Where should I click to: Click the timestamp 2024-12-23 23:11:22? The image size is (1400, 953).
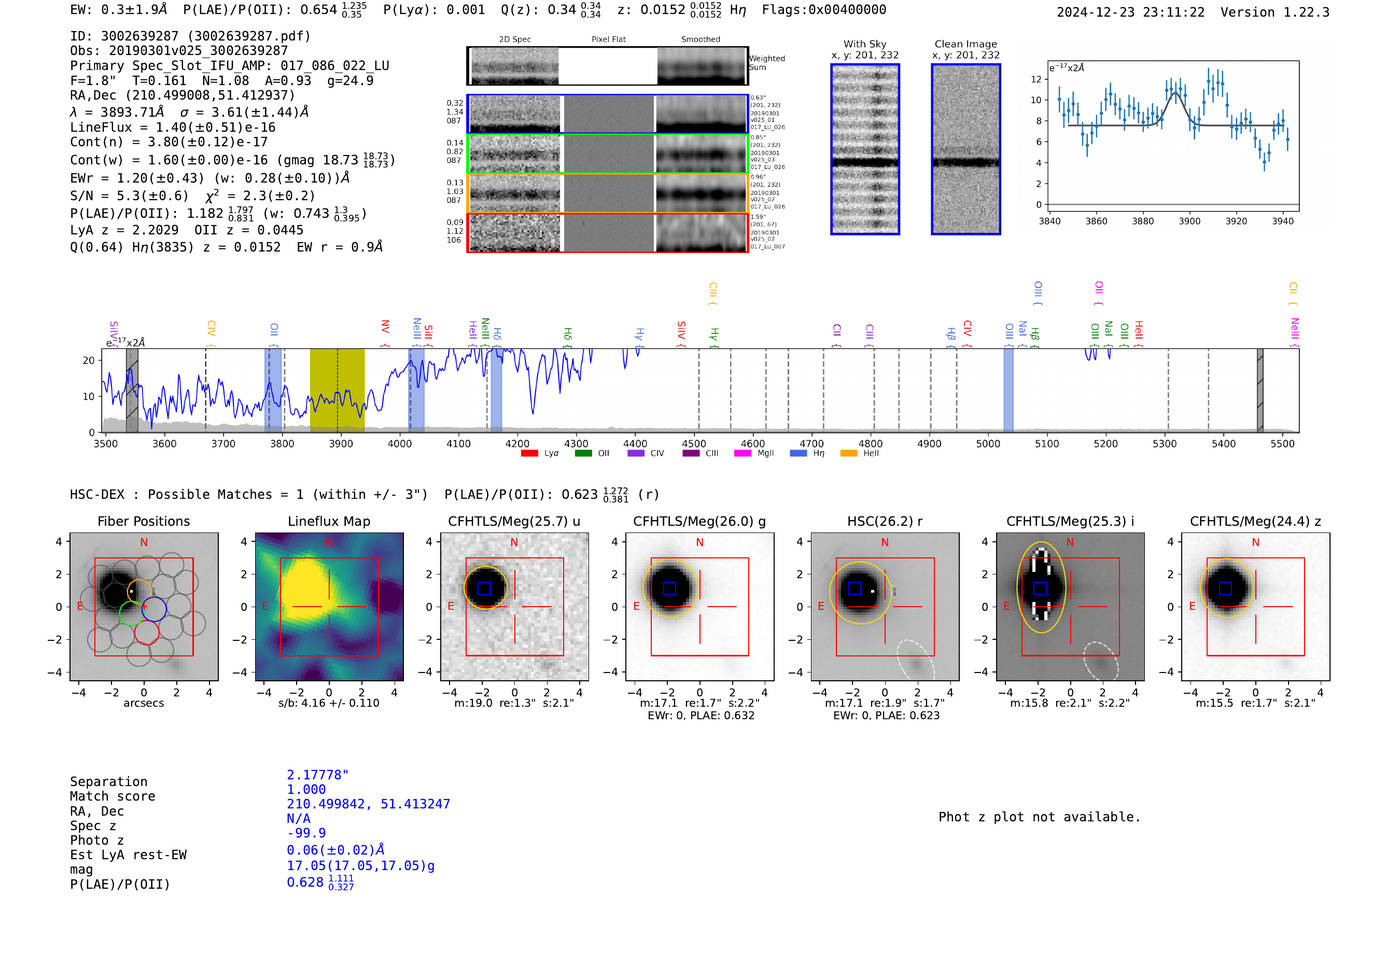[x=1131, y=13]
